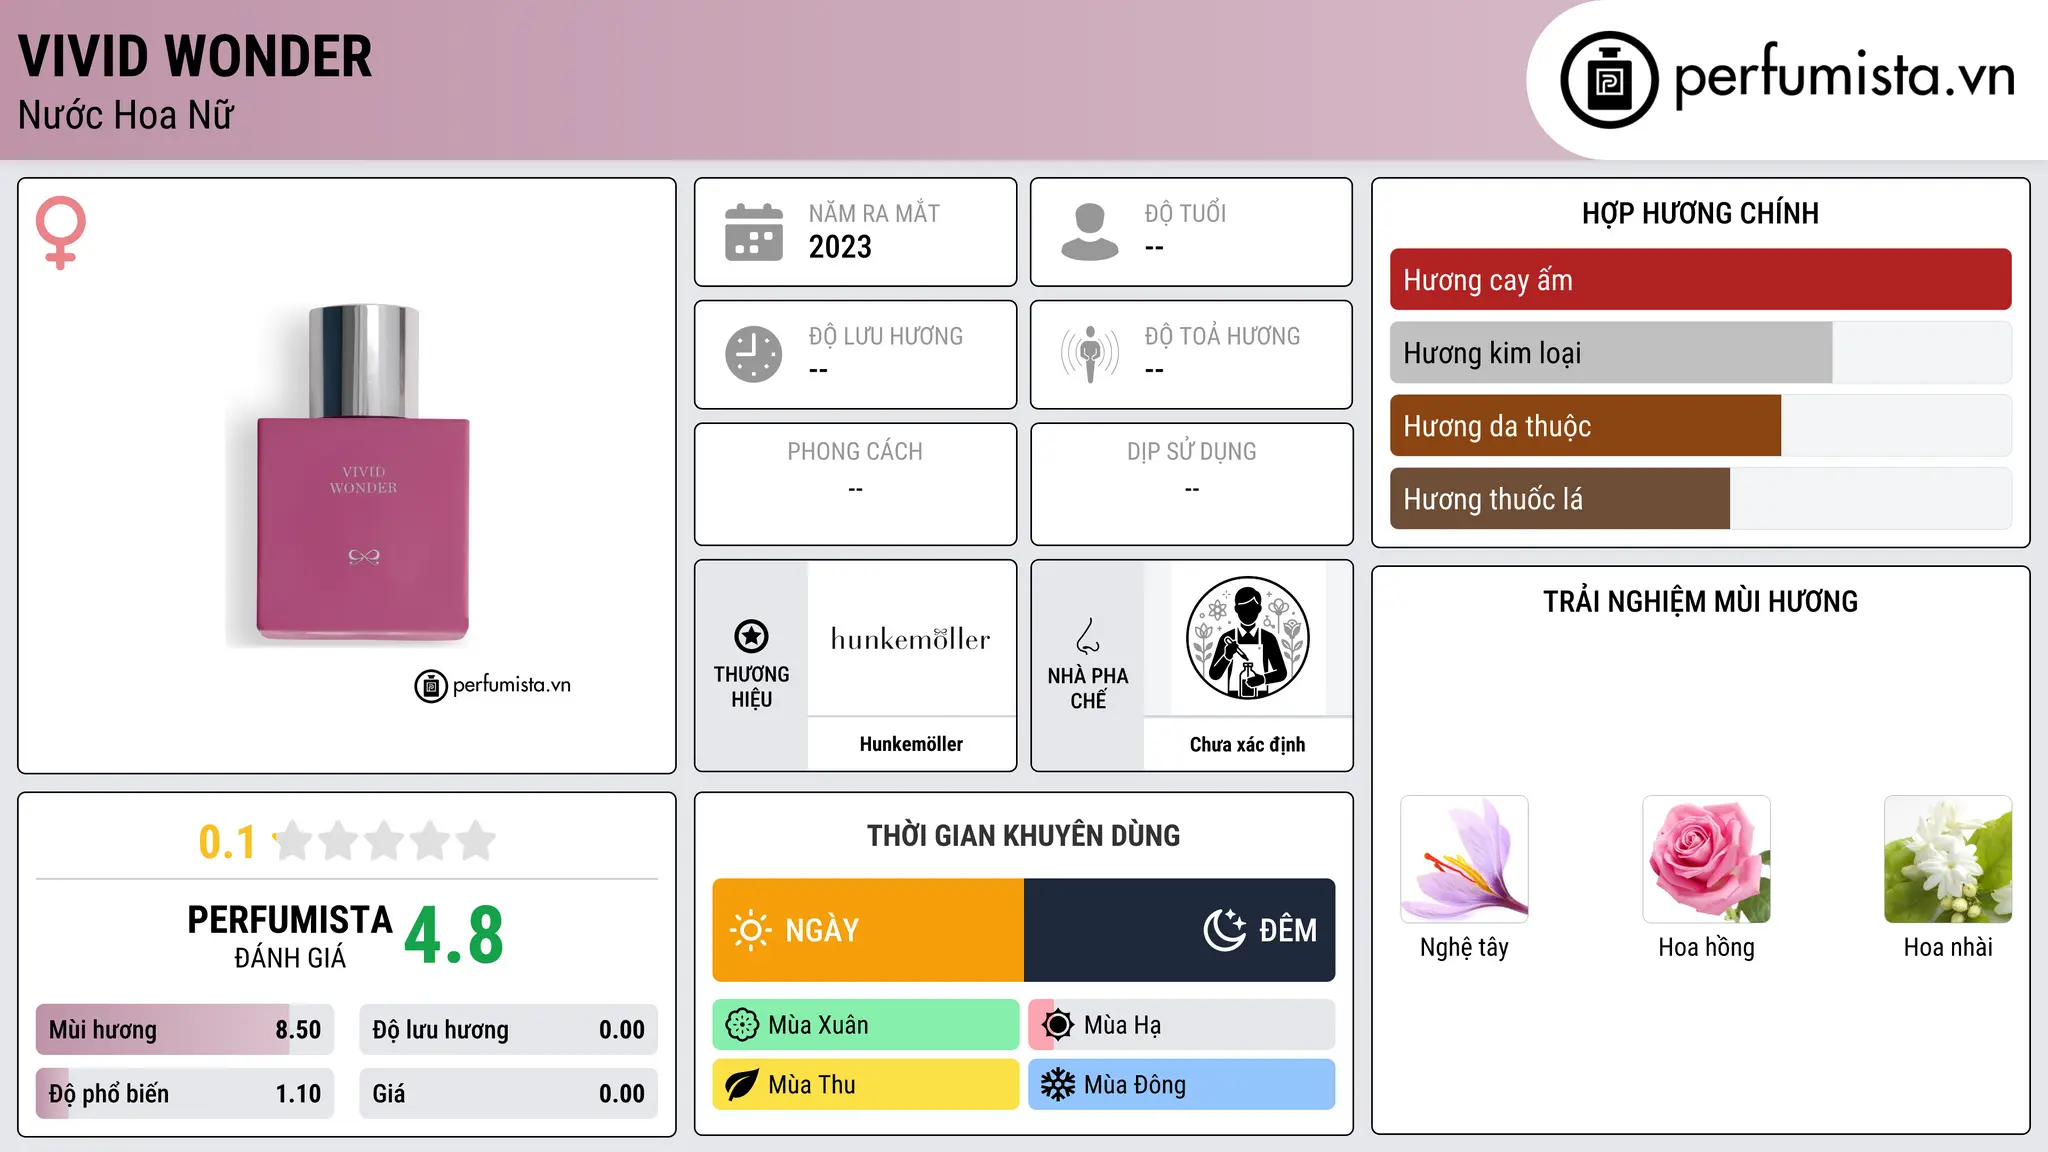Image resolution: width=2048 pixels, height=1152 pixels.
Task: Click the PERFUMISTA ĐÁNH GIÁ label
Action: (x=290, y=936)
